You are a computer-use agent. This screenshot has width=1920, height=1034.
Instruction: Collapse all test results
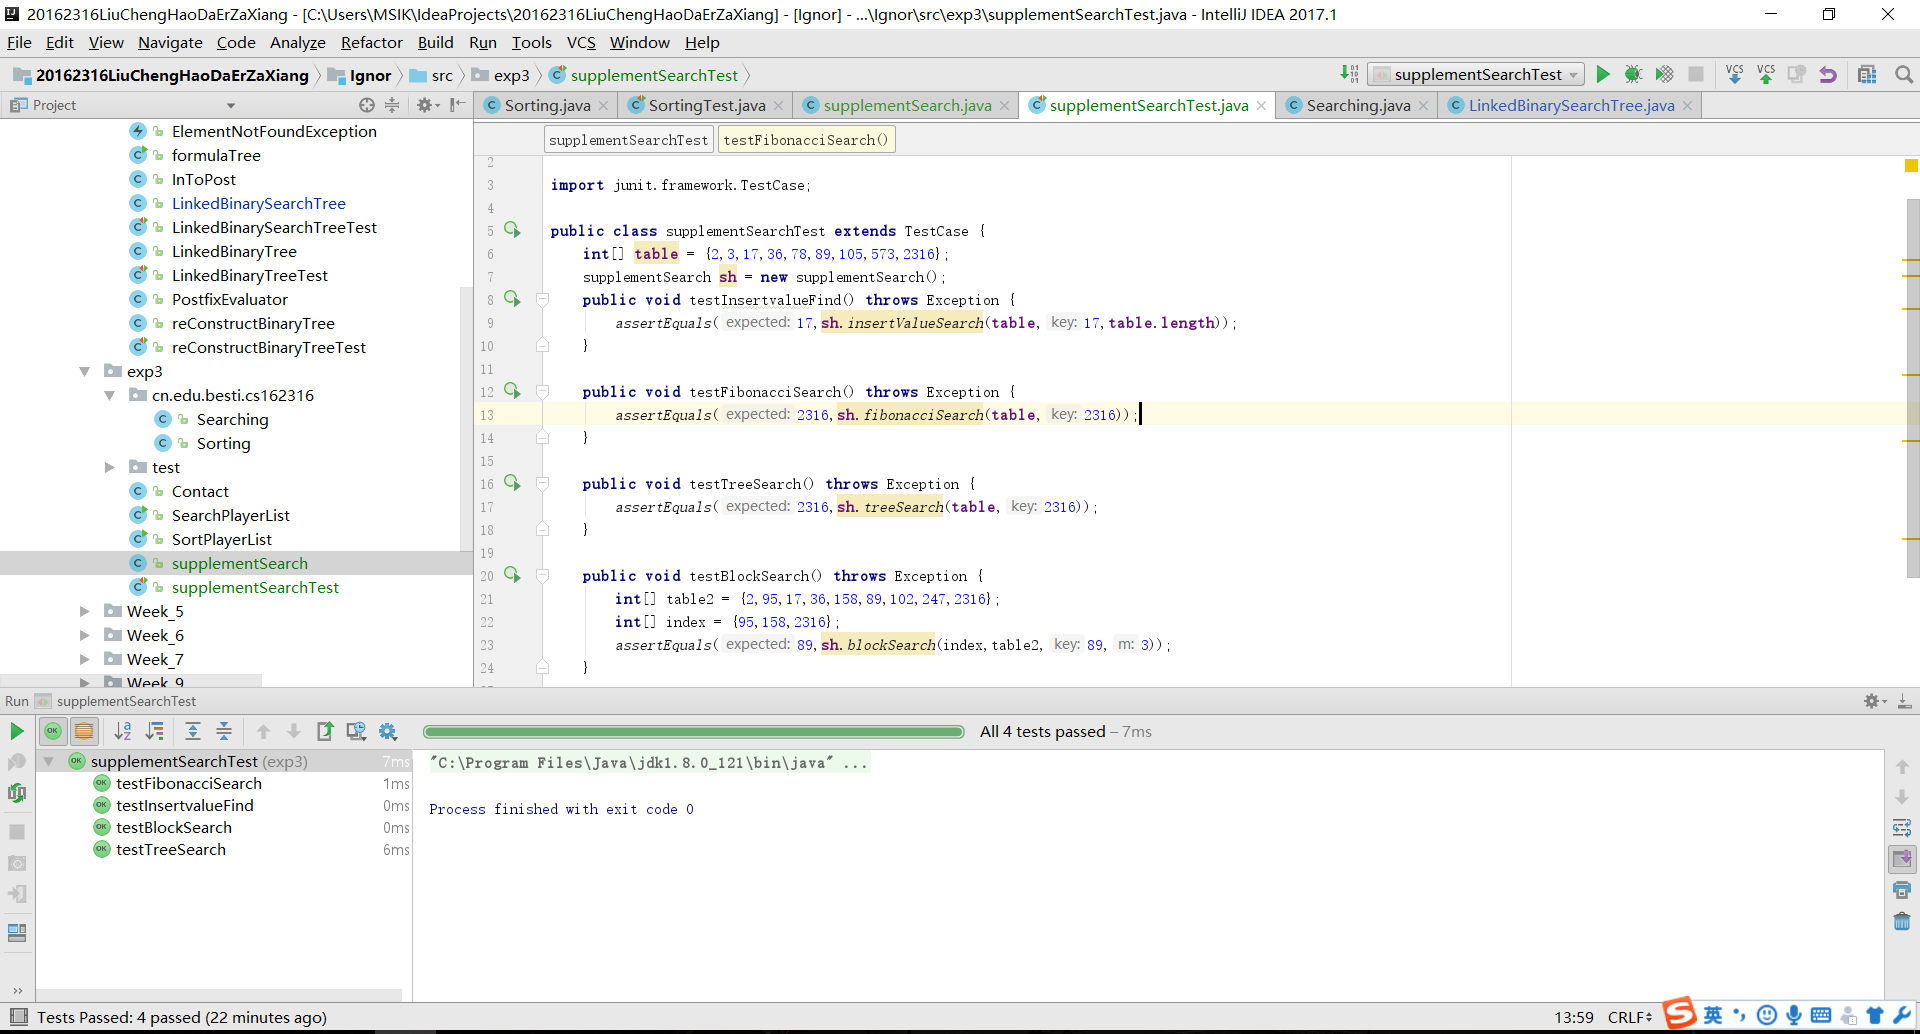pyautogui.click(x=224, y=731)
